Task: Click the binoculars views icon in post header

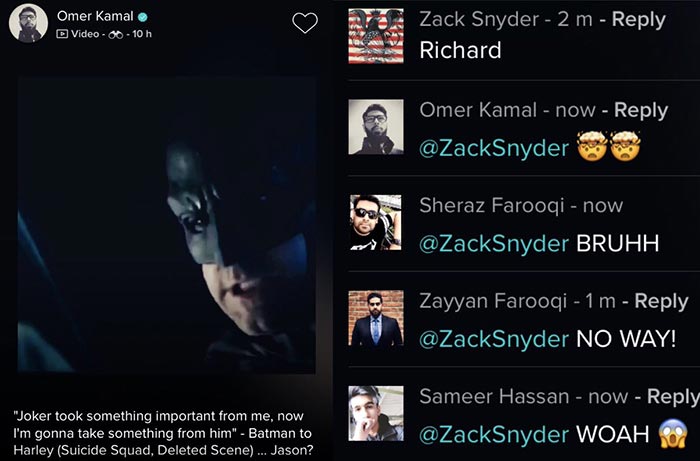Action: tap(115, 34)
